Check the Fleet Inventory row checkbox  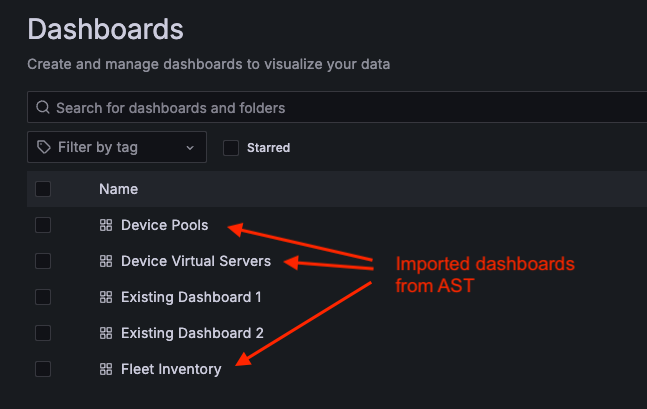(x=43, y=369)
